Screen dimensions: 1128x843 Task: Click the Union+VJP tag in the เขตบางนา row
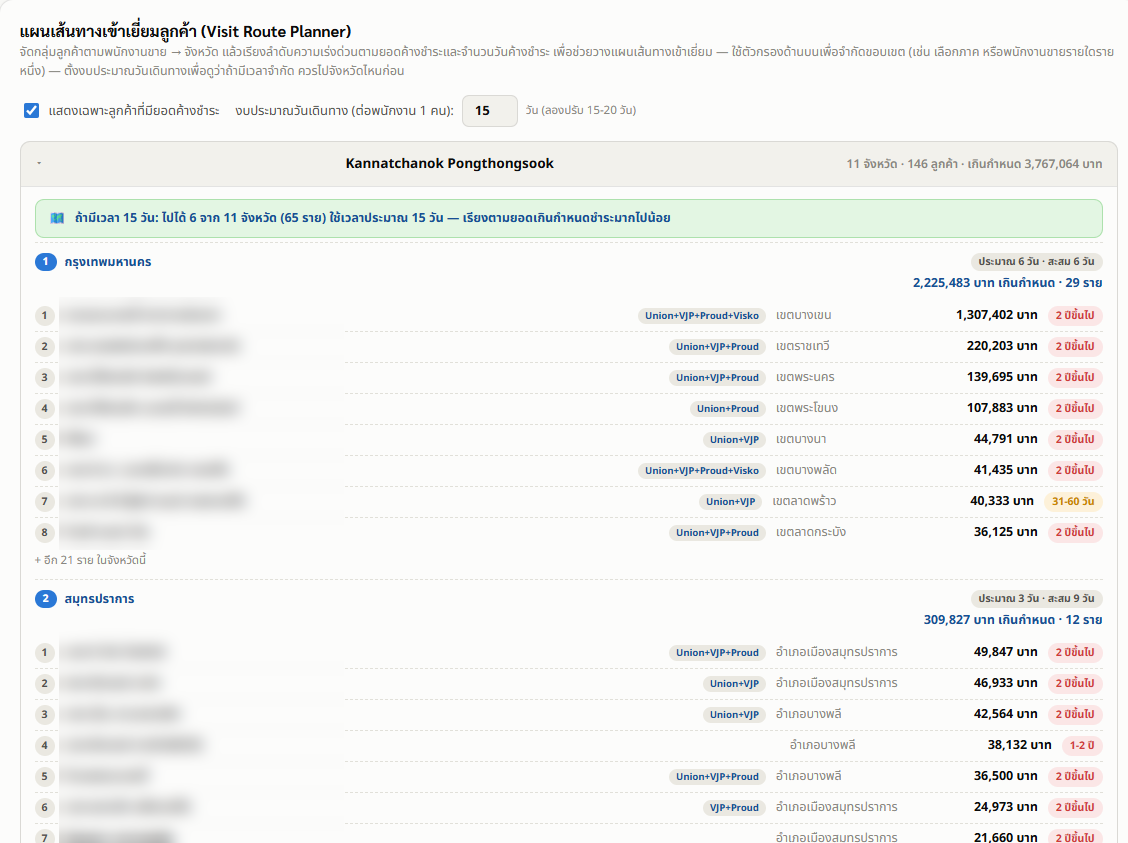tap(734, 439)
